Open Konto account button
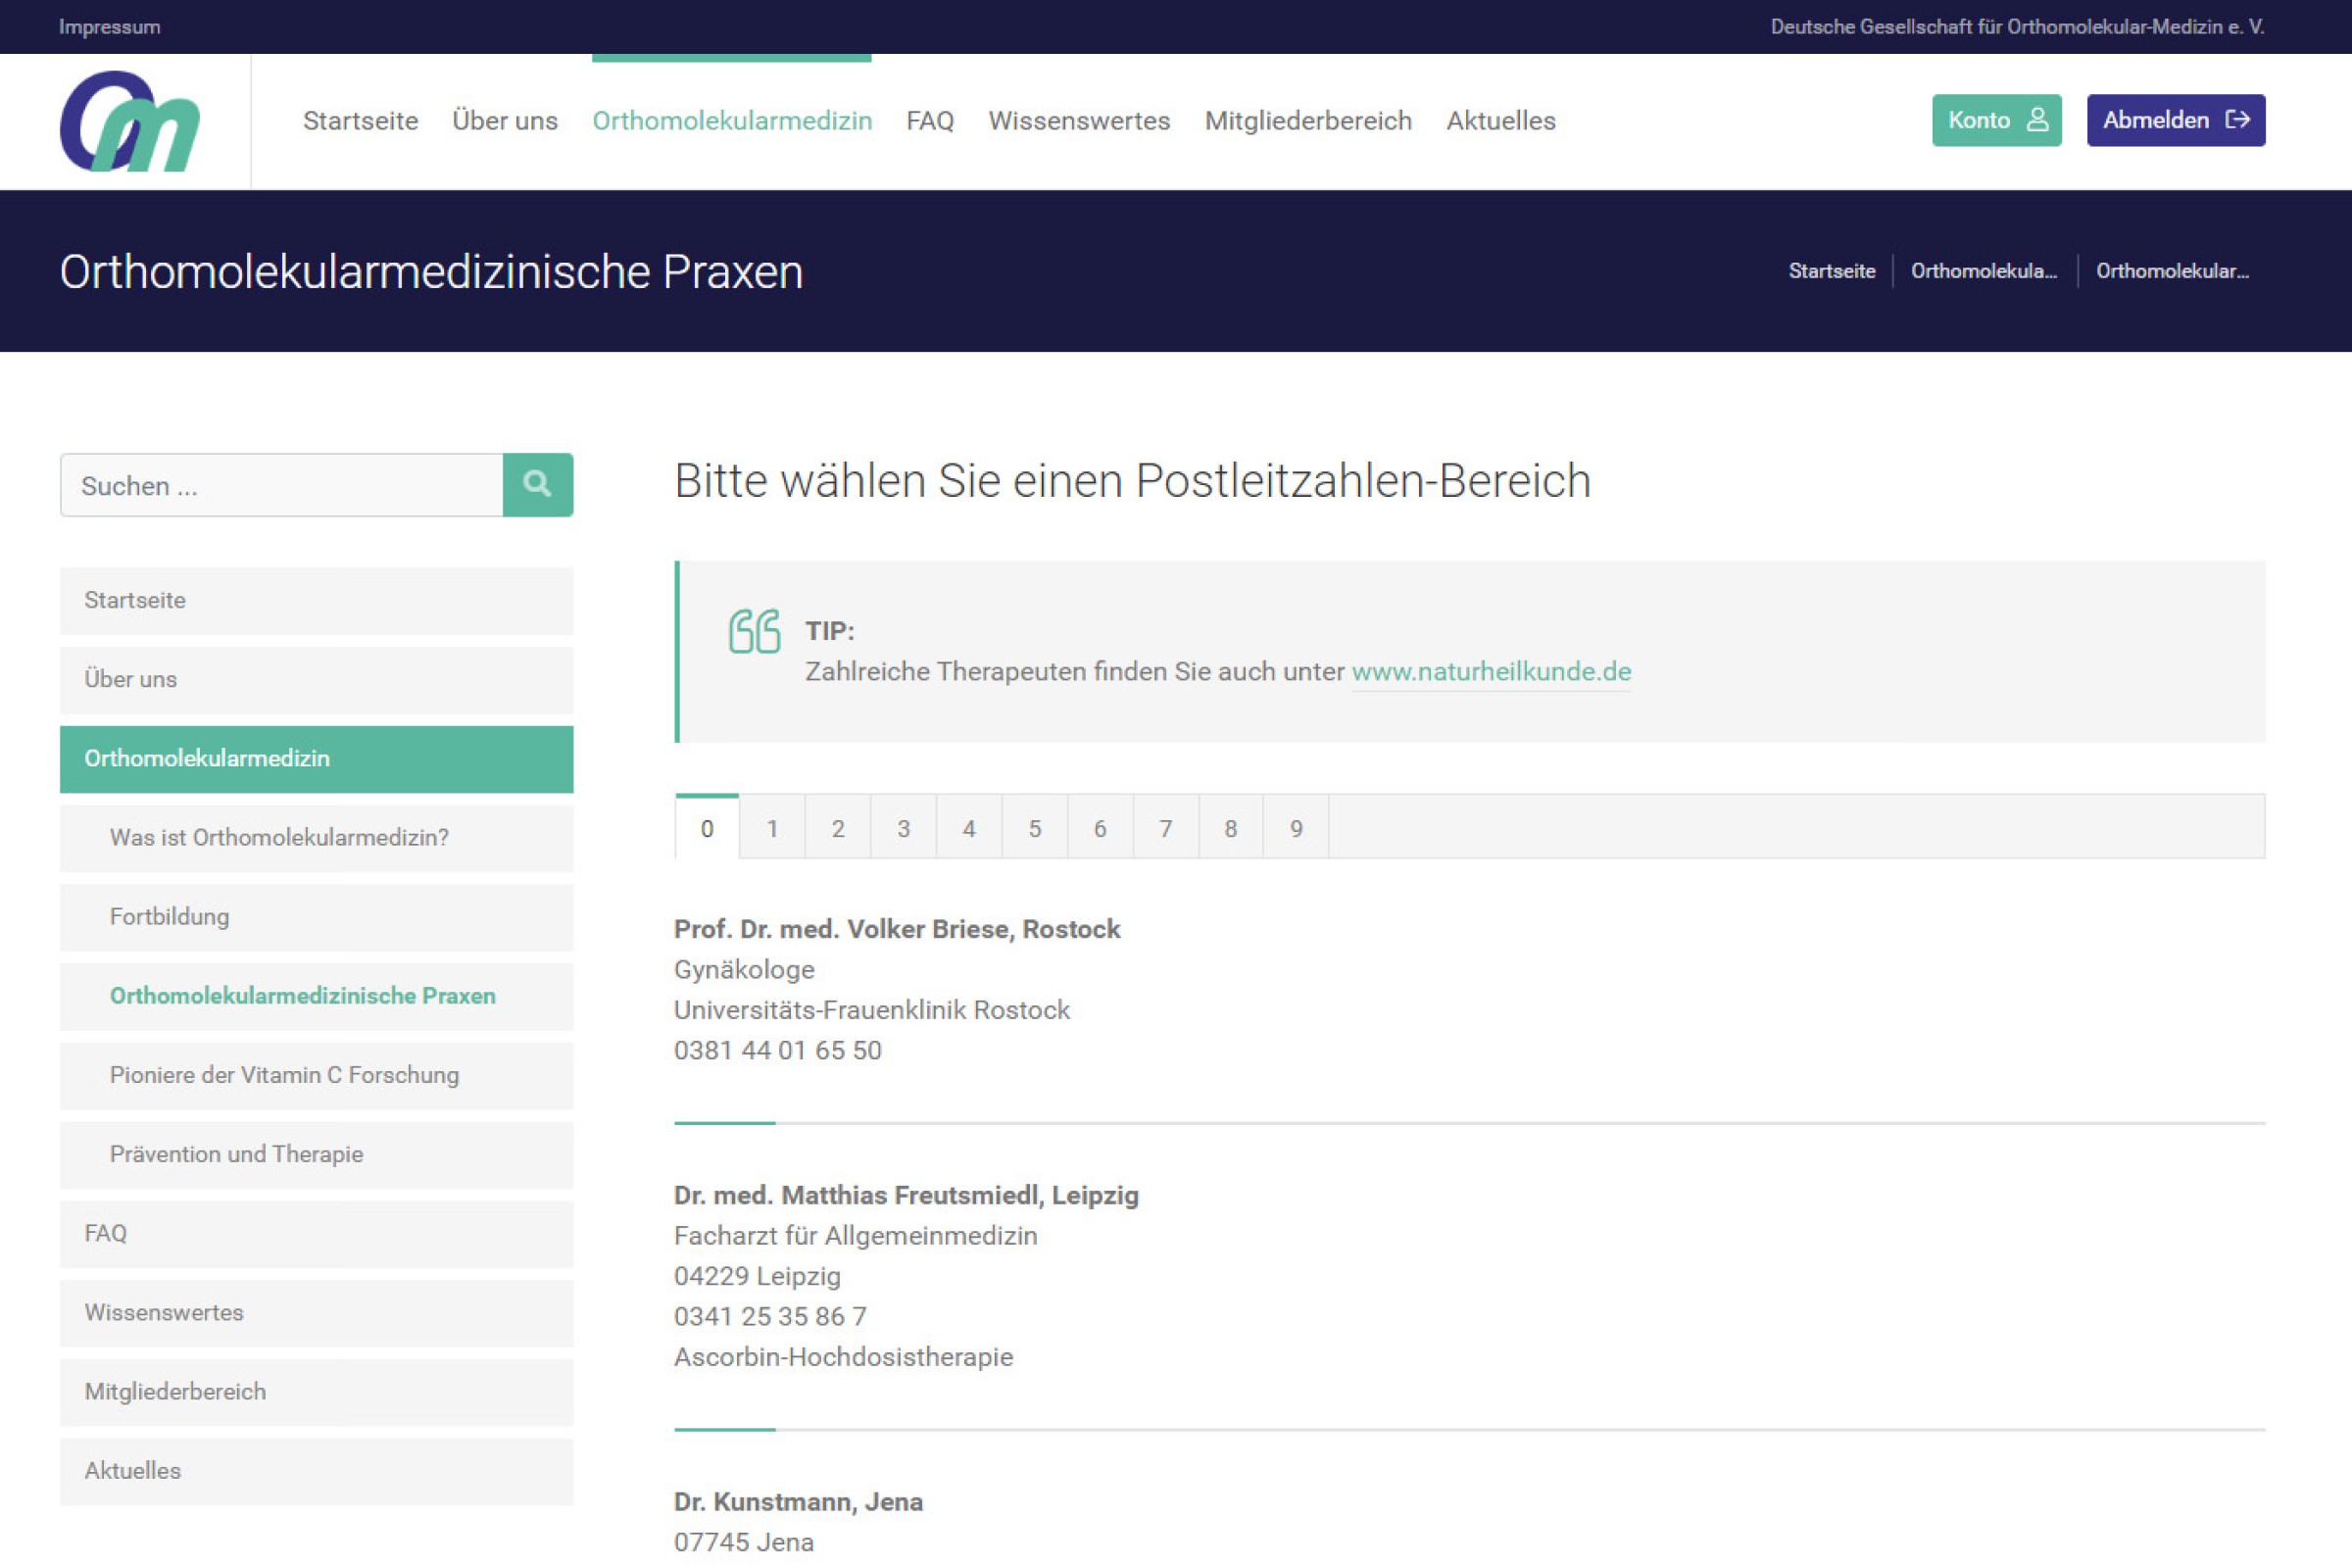Screen dimensions: 2352x1568 1996,120
